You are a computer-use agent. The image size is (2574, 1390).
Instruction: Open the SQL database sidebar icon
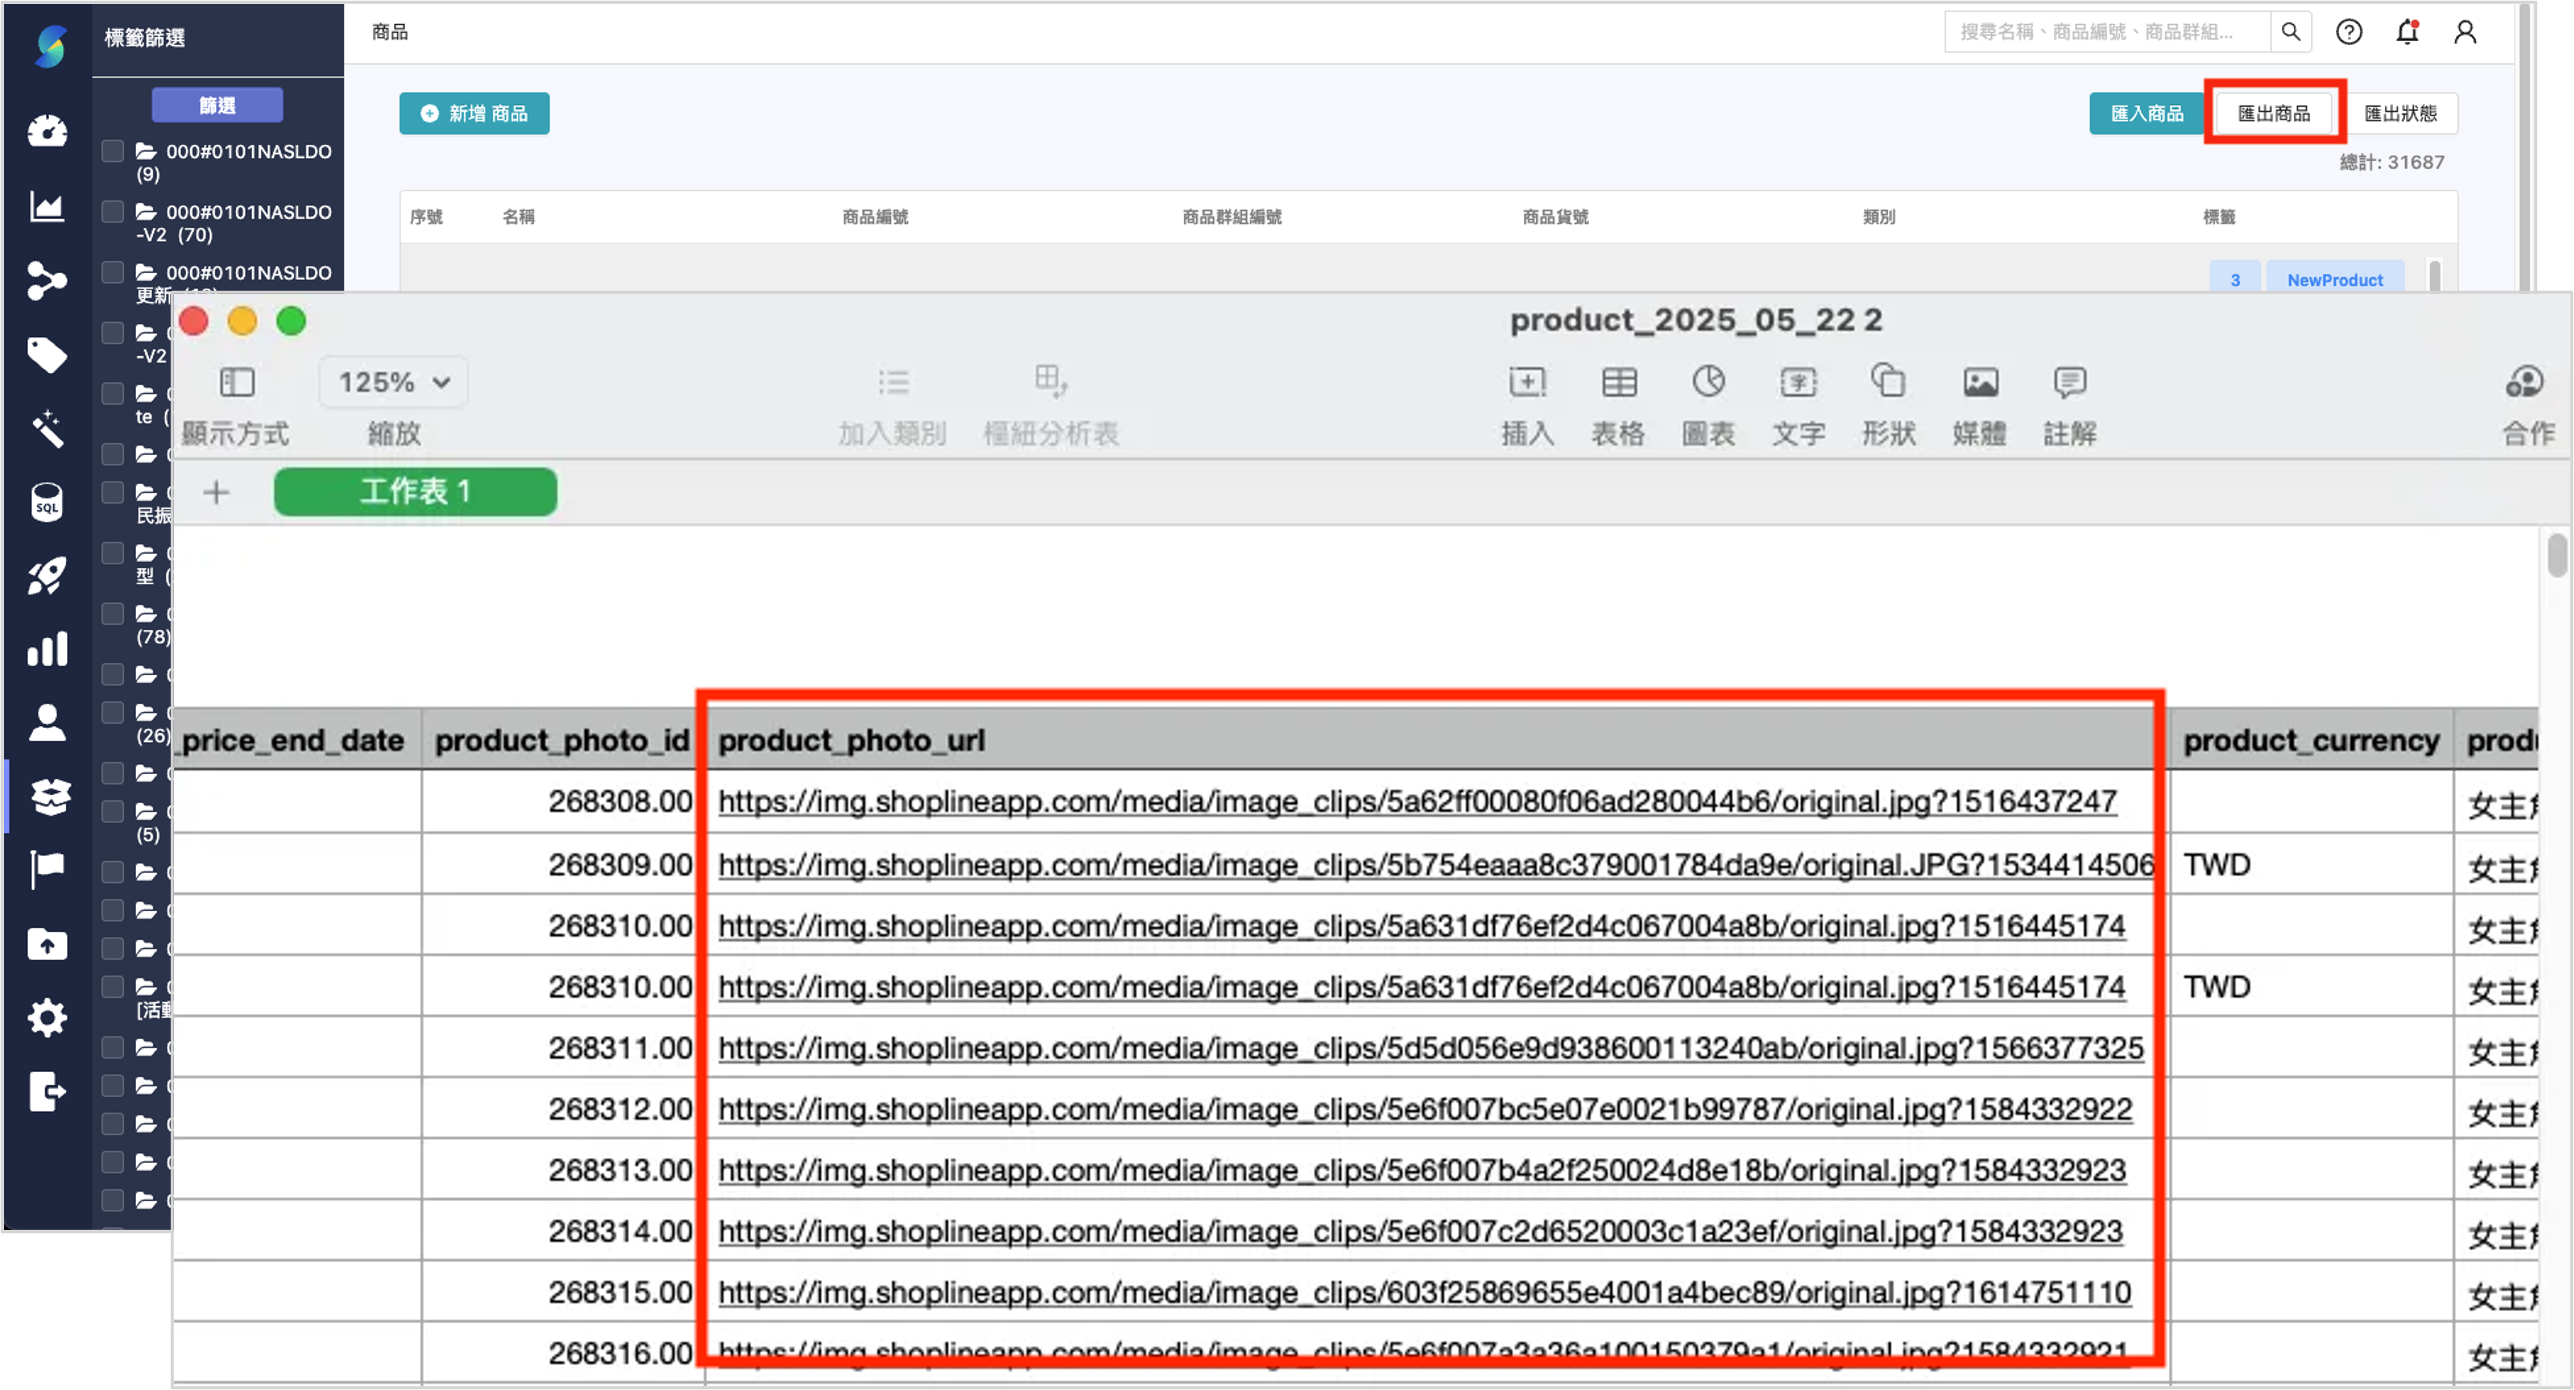point(47,502)
